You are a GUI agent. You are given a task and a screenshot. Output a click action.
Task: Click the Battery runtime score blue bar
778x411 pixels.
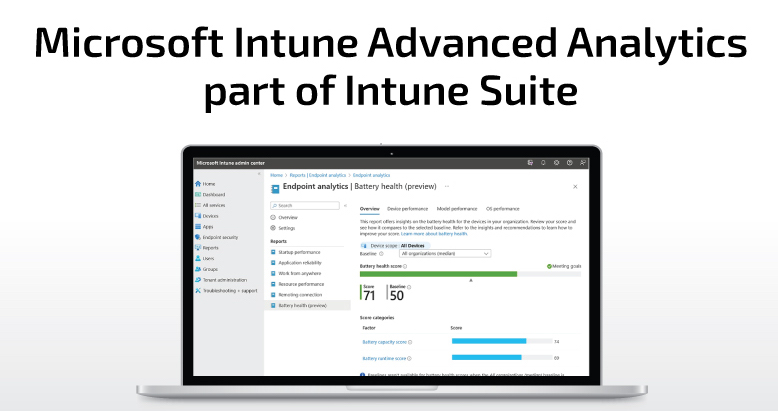[487, 357]
